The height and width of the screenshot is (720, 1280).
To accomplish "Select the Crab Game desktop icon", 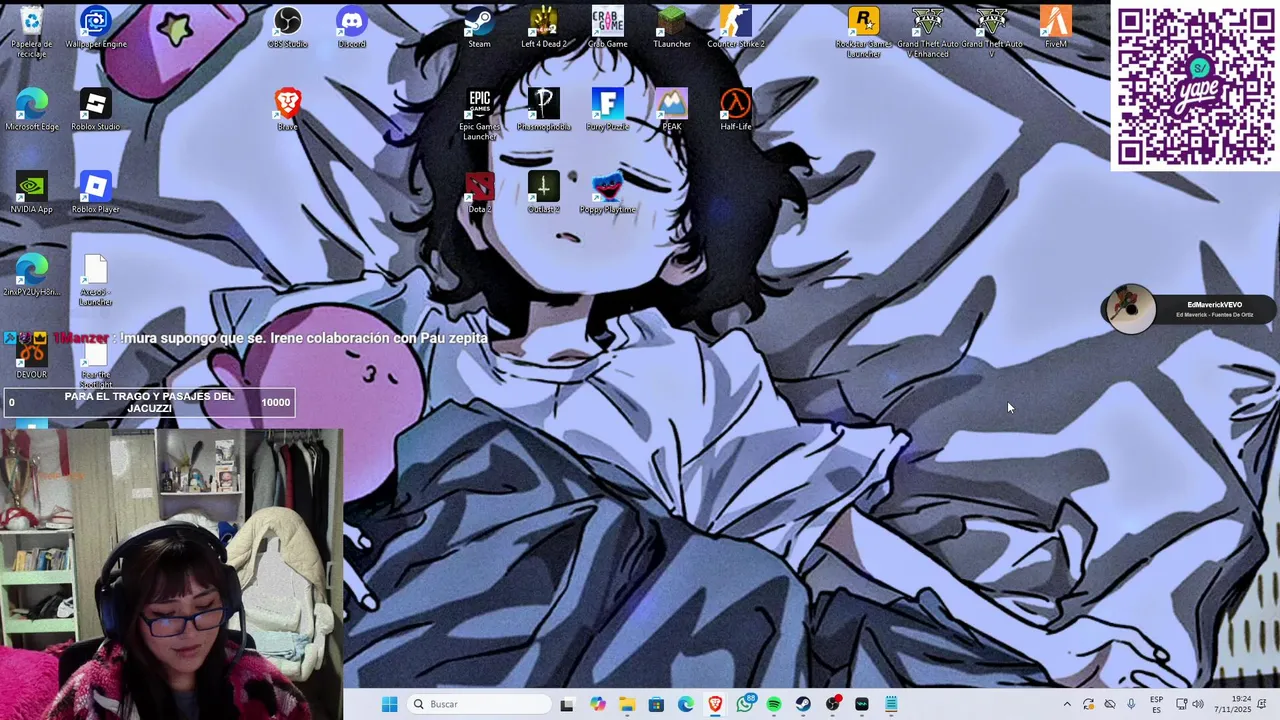I will pos(608,27).
